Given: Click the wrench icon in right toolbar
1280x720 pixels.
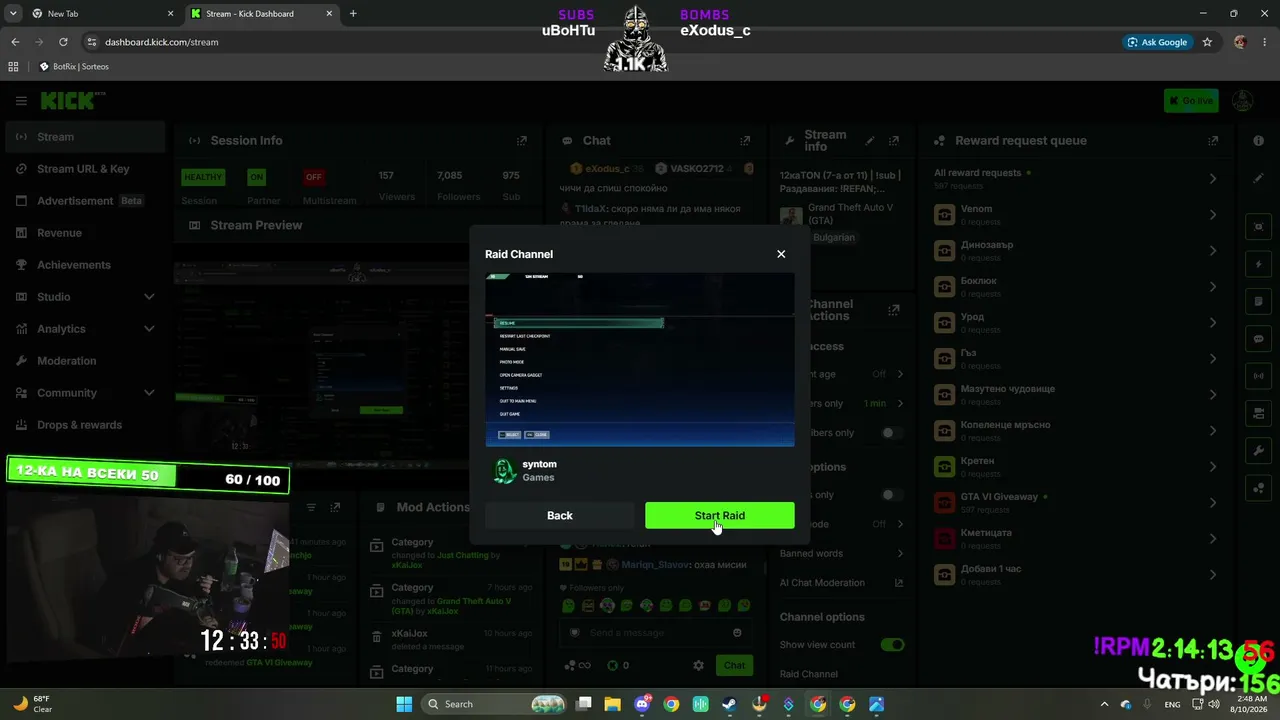Looking at the screenshot, I should 1259,451.
